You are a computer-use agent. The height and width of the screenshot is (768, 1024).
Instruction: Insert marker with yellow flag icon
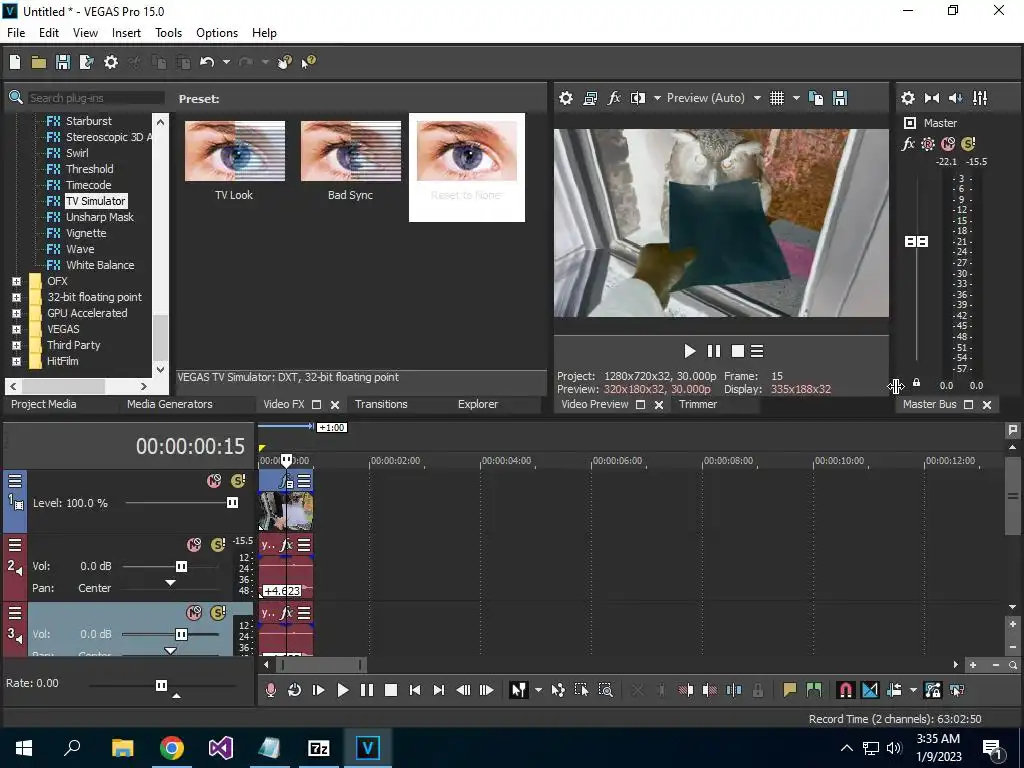point(790,690)
